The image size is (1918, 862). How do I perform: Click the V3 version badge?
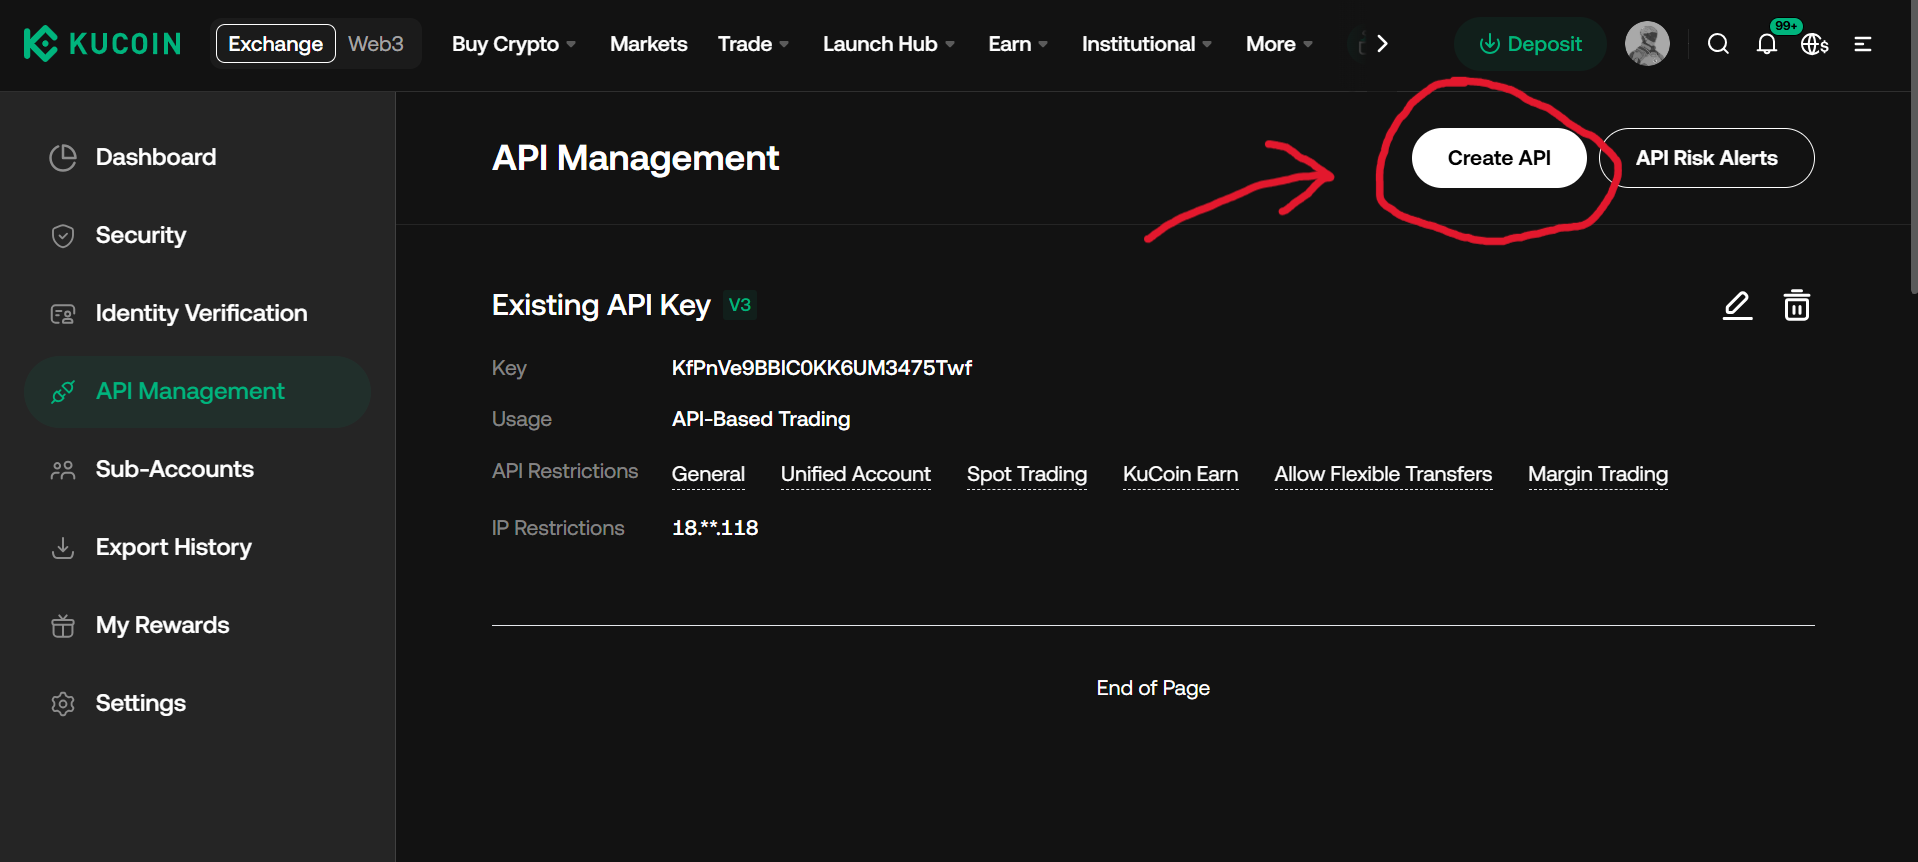click(740, 305)
